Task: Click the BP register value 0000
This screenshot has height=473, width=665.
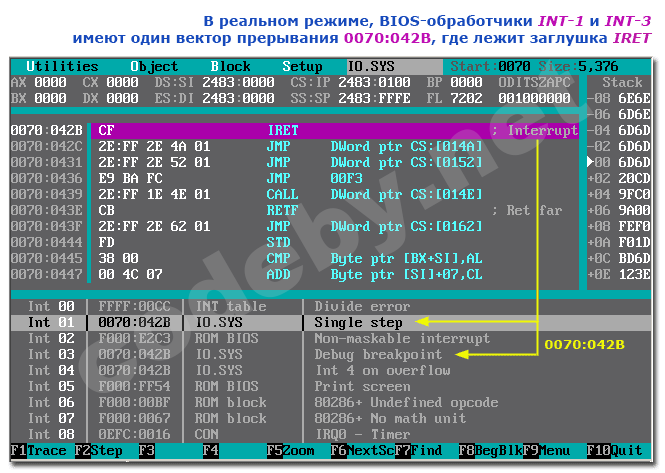Action: click(467, 82)
